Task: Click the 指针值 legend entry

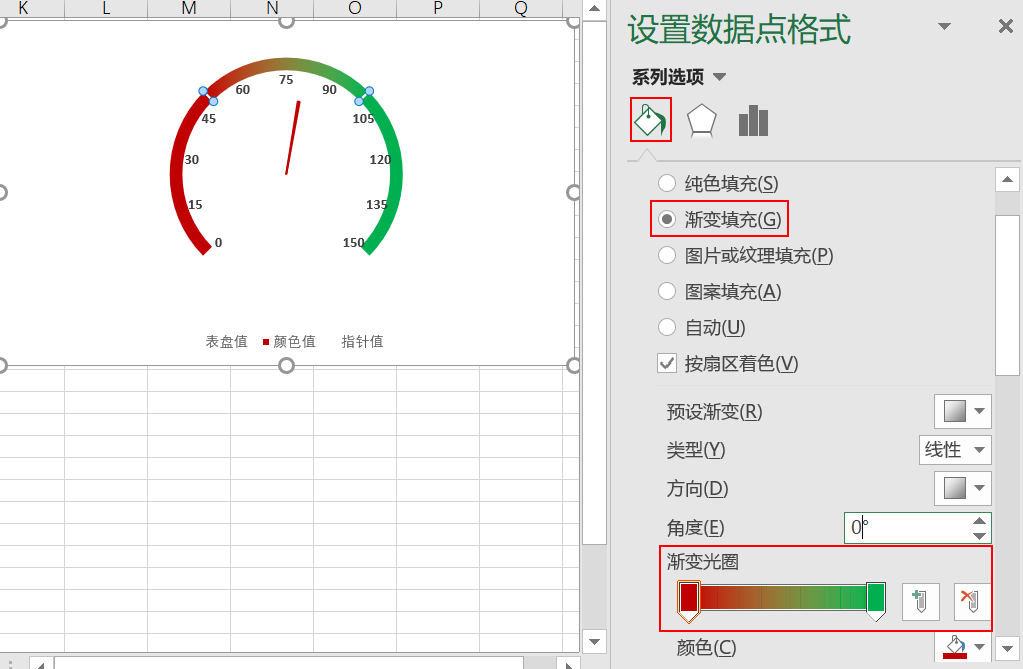Action: (x=362, y=341)
